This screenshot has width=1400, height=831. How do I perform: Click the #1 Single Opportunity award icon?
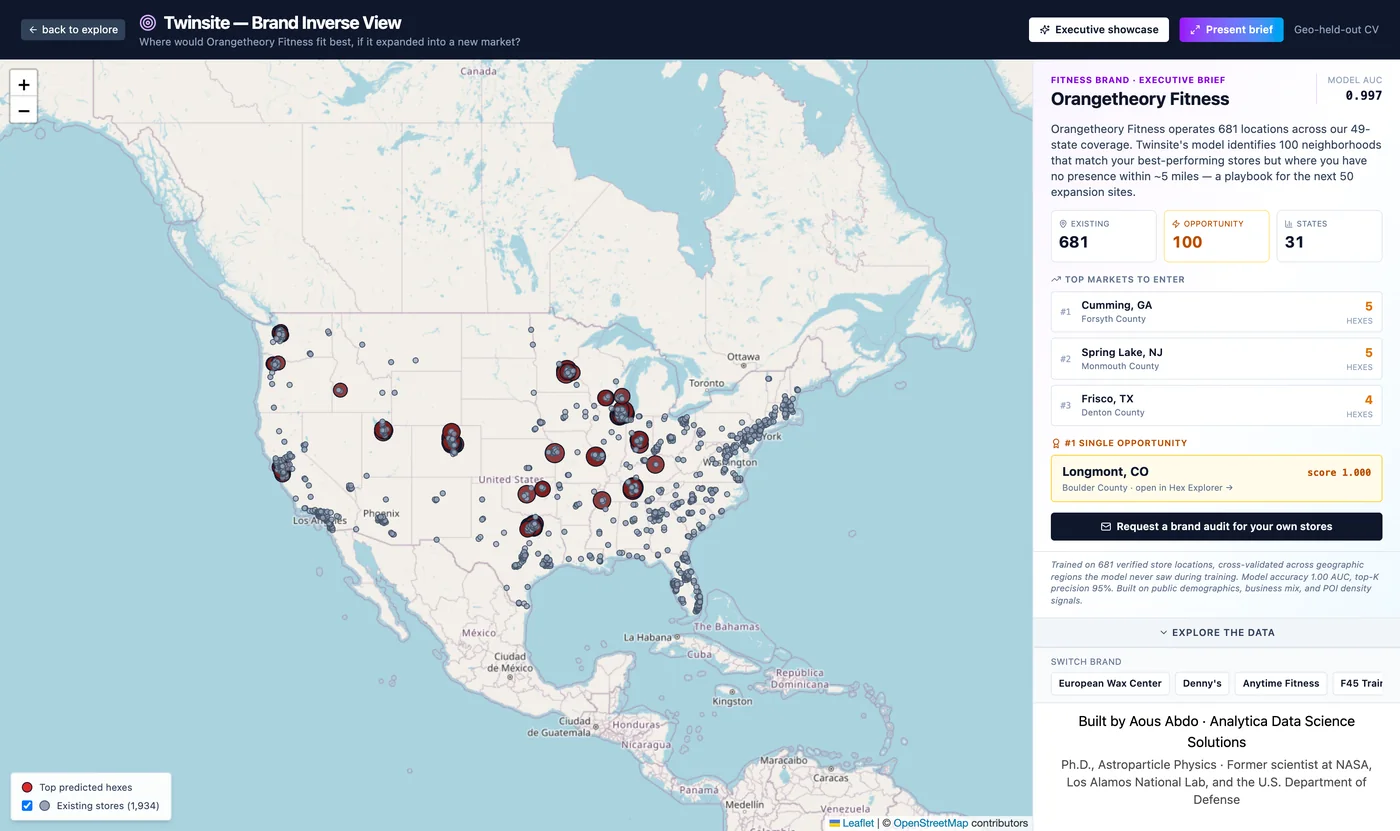pos(1056,443)
